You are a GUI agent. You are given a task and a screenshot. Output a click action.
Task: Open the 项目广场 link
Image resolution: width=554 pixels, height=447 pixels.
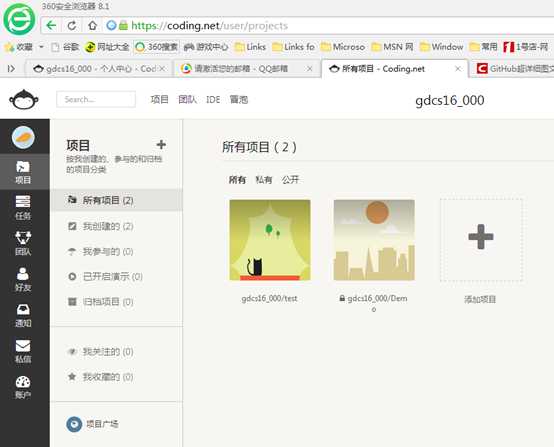tap(102, 424)
